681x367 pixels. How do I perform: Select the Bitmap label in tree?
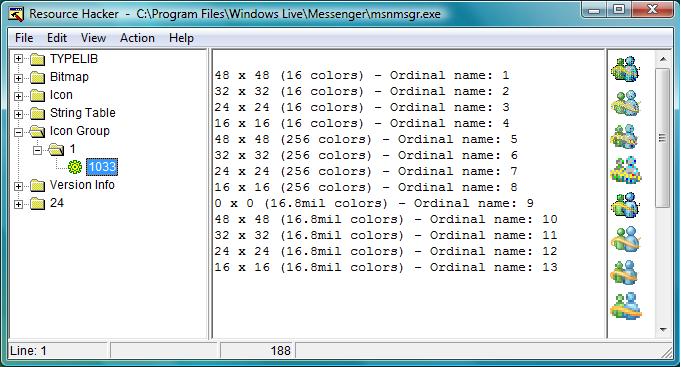69,77
